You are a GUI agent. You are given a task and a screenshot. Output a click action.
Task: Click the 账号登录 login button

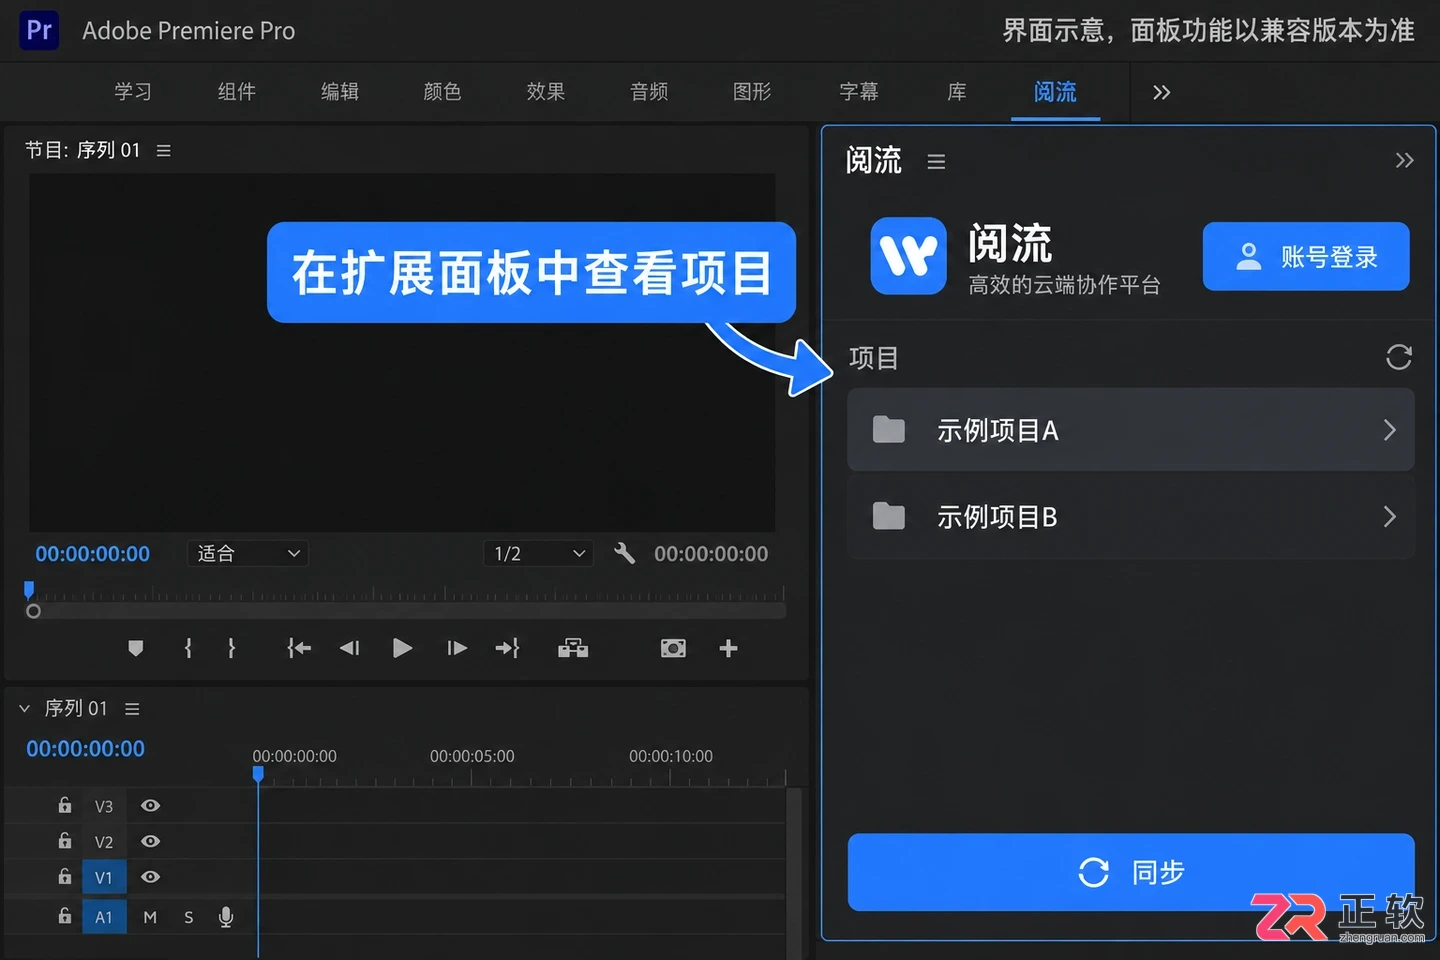(x=1306, y=257)
